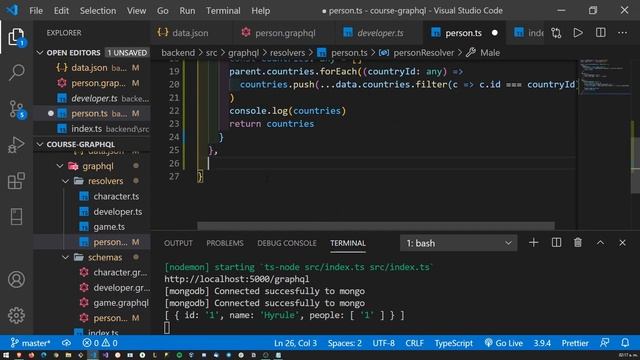Open the editor More Actions ellipsis
The height and width of the screenshot is (360, 640).
click(622, 33)
